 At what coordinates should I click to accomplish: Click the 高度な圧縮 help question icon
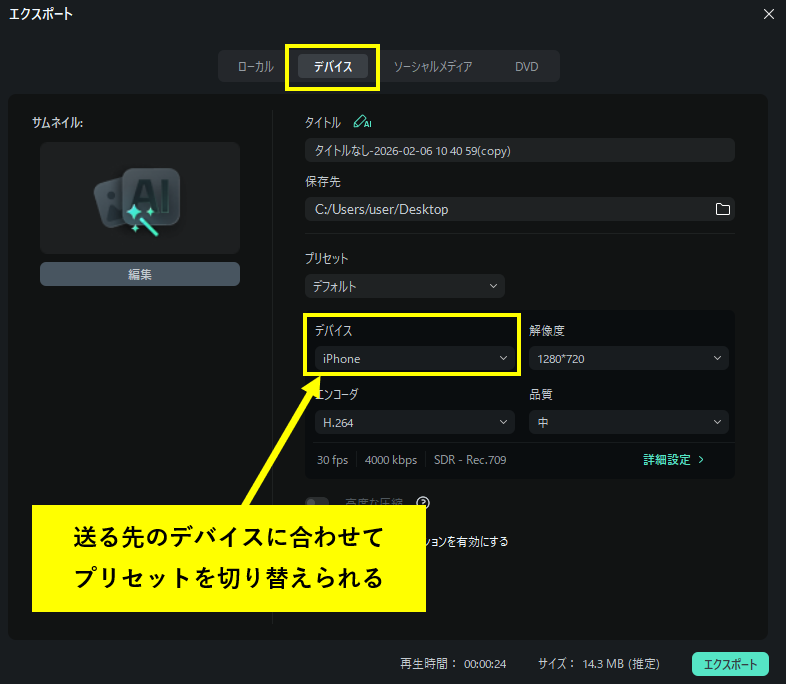pos(423,502)
